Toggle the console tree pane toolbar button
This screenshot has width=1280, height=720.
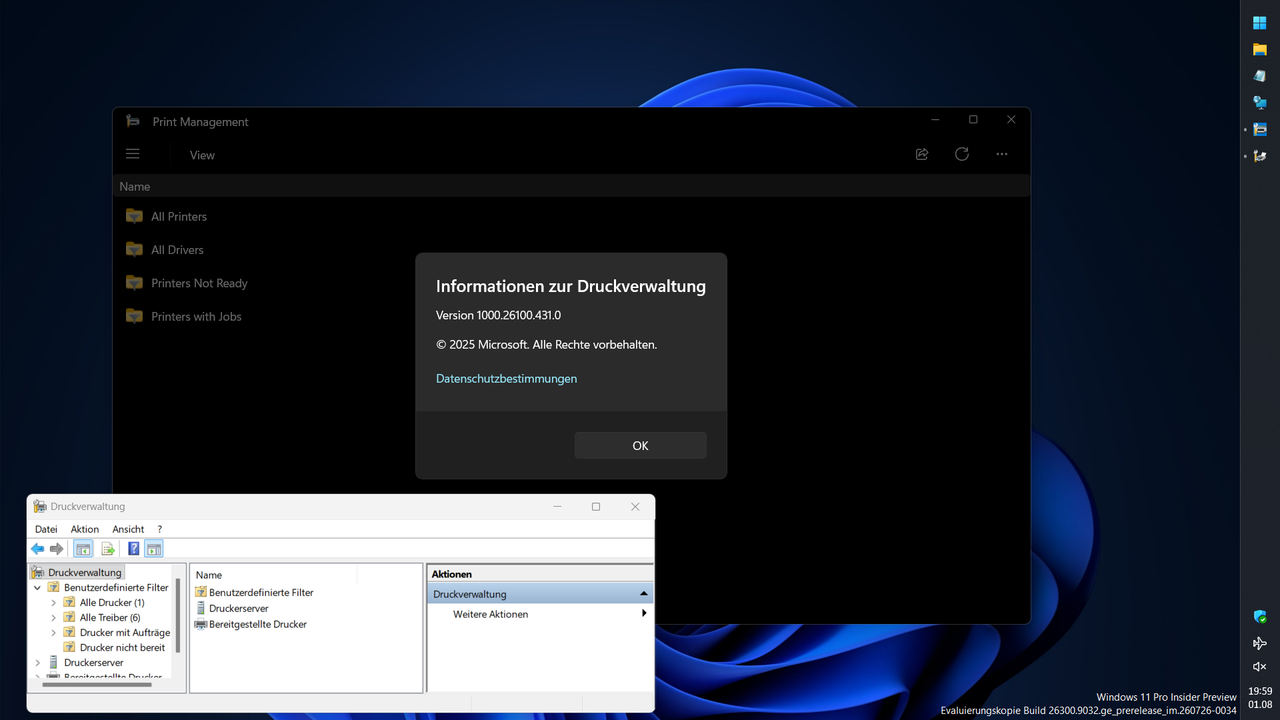pyautogui.click(x=83, y=549)
